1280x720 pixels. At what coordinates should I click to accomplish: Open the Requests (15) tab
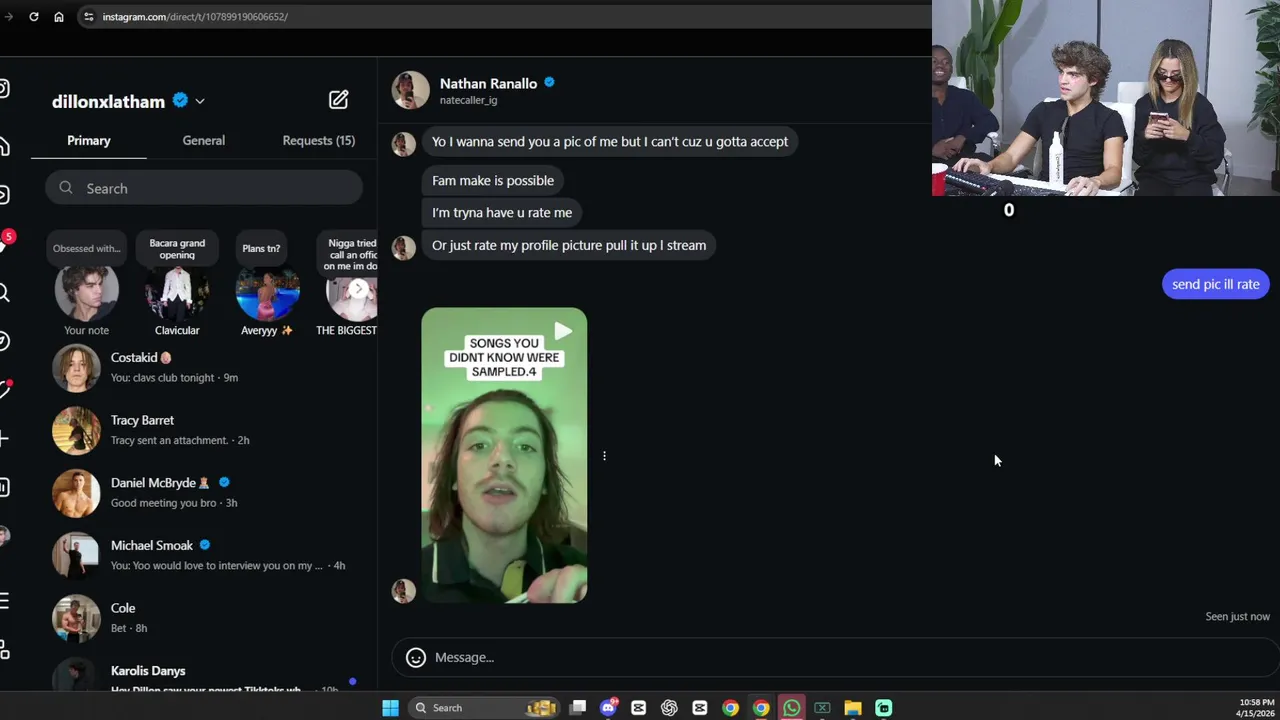[319, 141]
